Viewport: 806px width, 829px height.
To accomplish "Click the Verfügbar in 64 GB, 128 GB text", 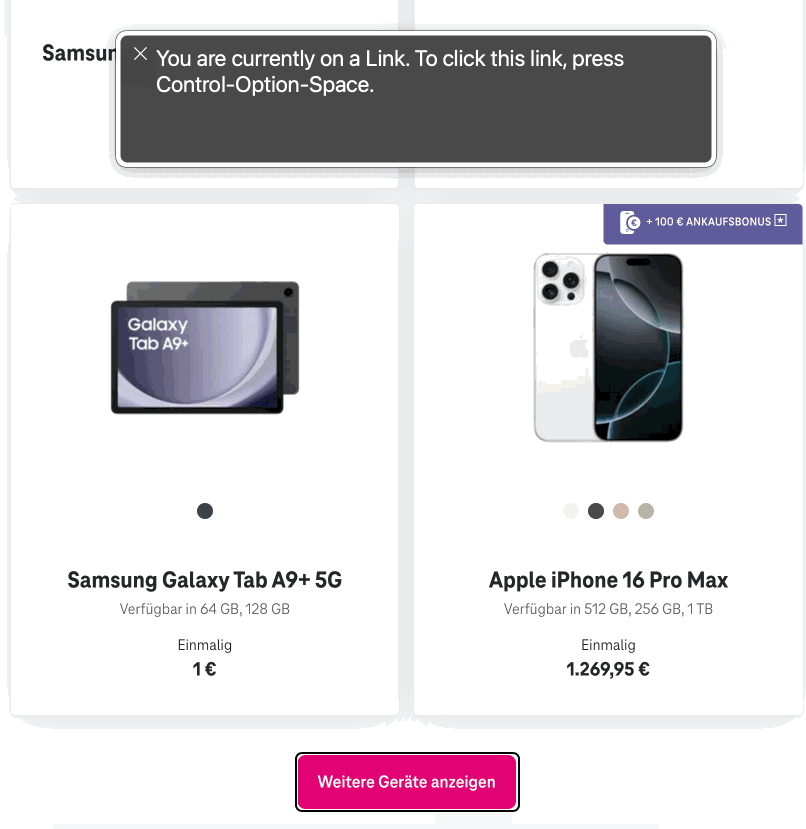I will tap(204, 608).
